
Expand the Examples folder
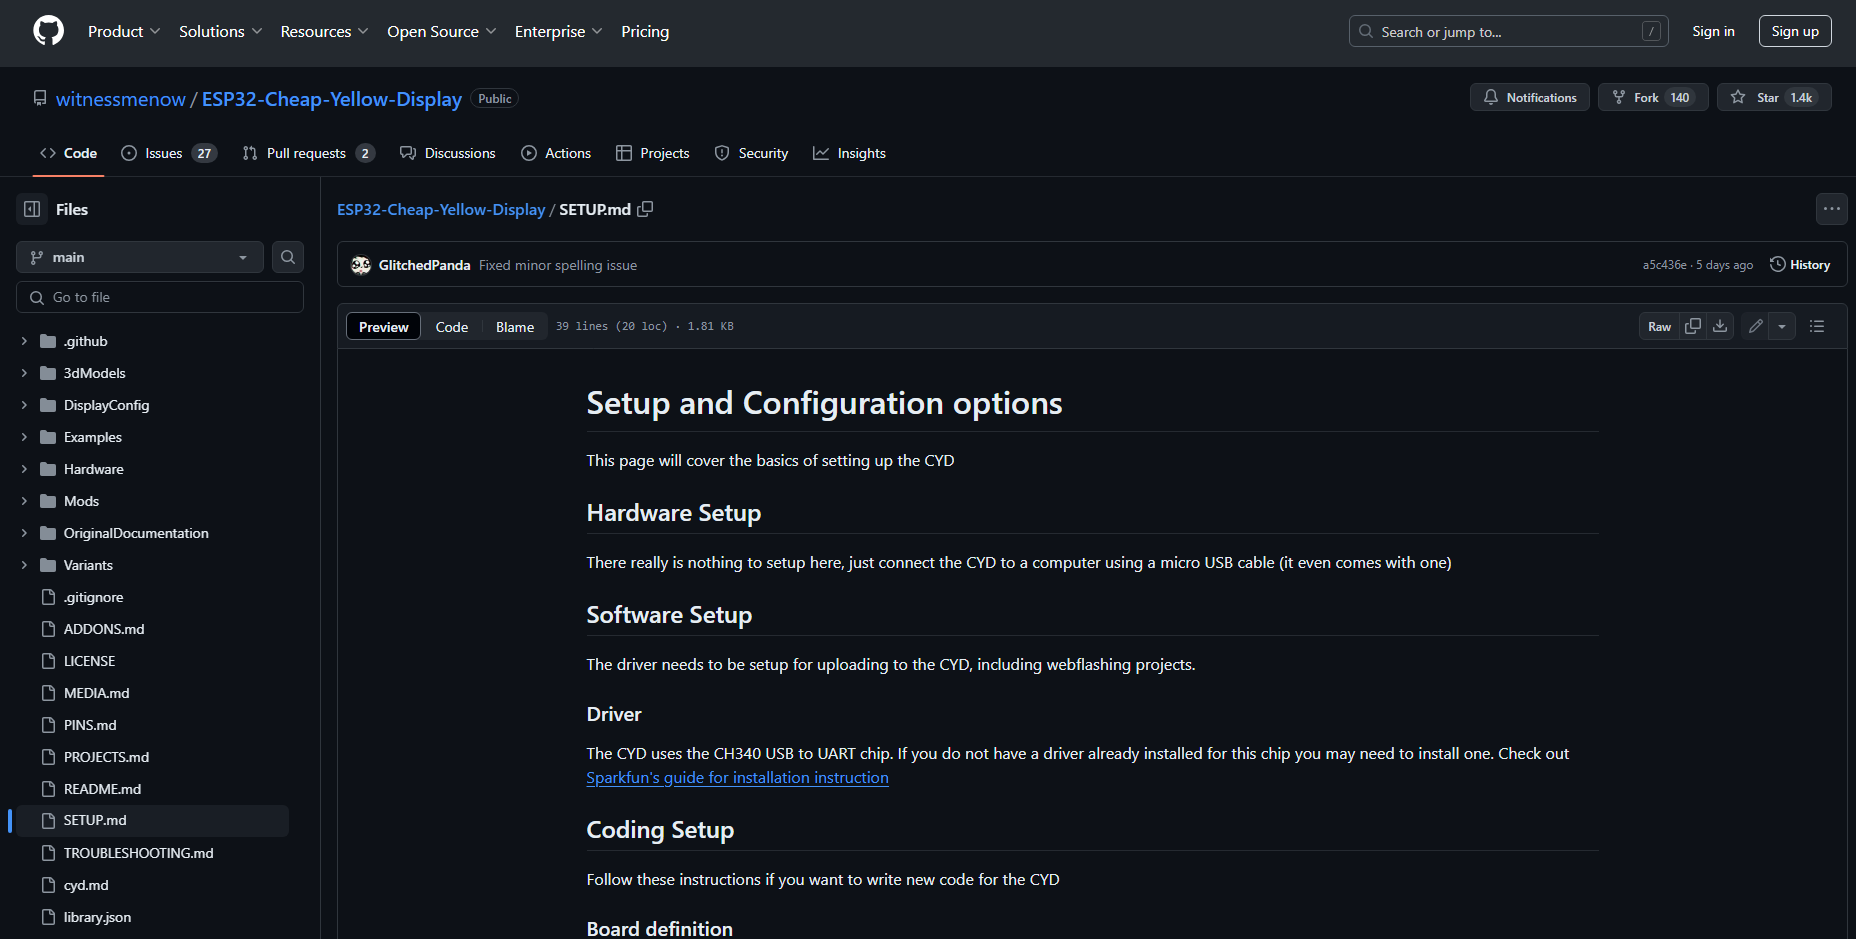24,437
